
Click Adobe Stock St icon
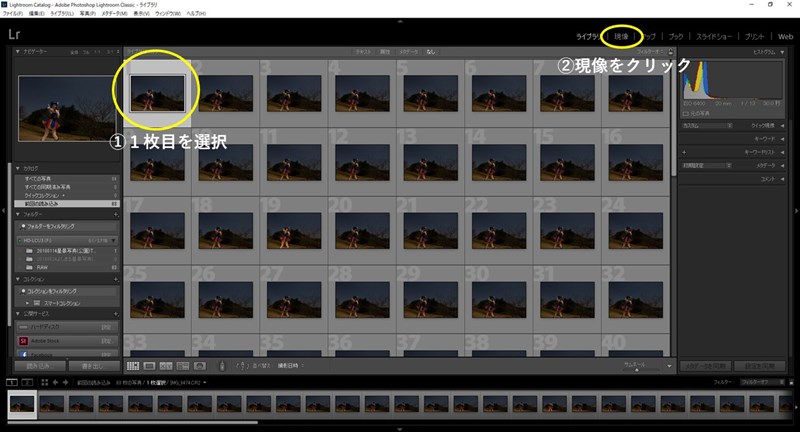[23, 341]
